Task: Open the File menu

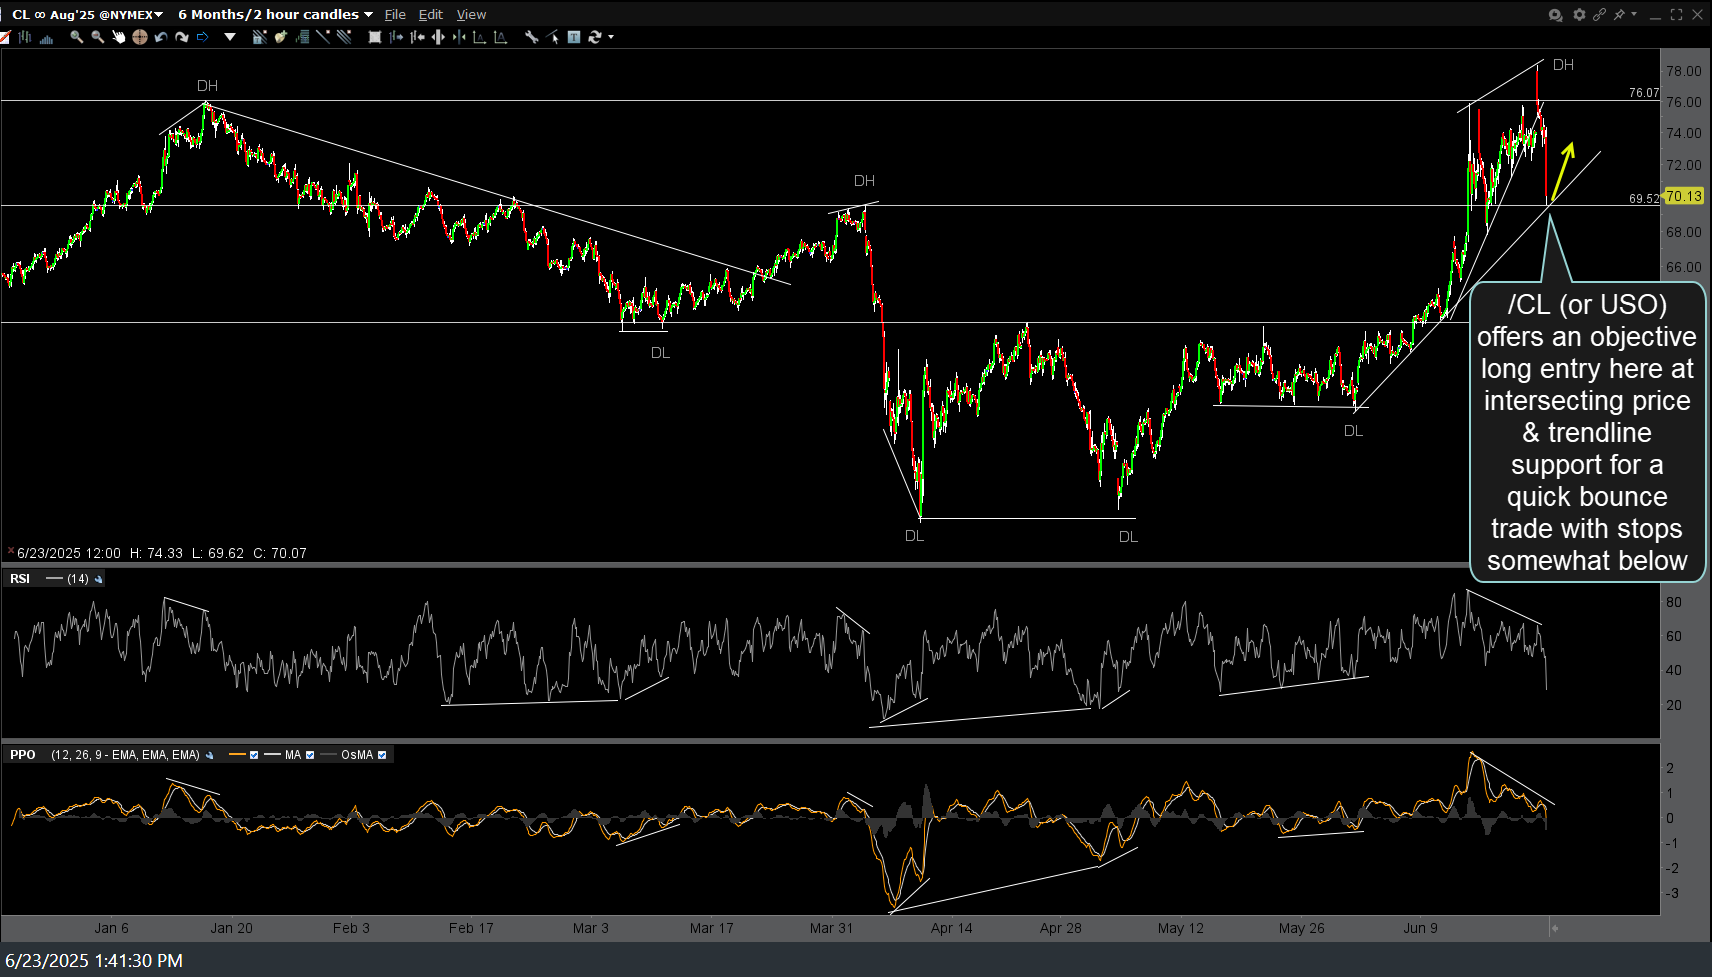Action: pyautogui.click(x=395, y=14)
